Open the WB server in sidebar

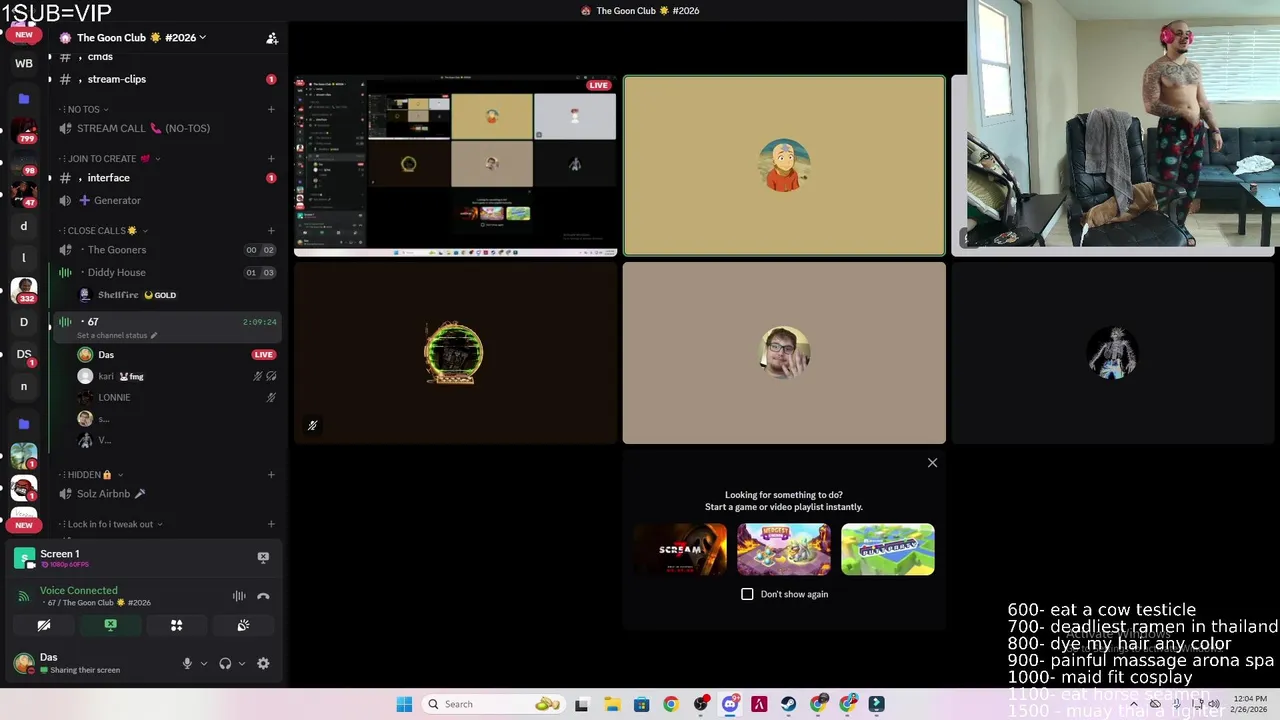click(x=24, y=63)
